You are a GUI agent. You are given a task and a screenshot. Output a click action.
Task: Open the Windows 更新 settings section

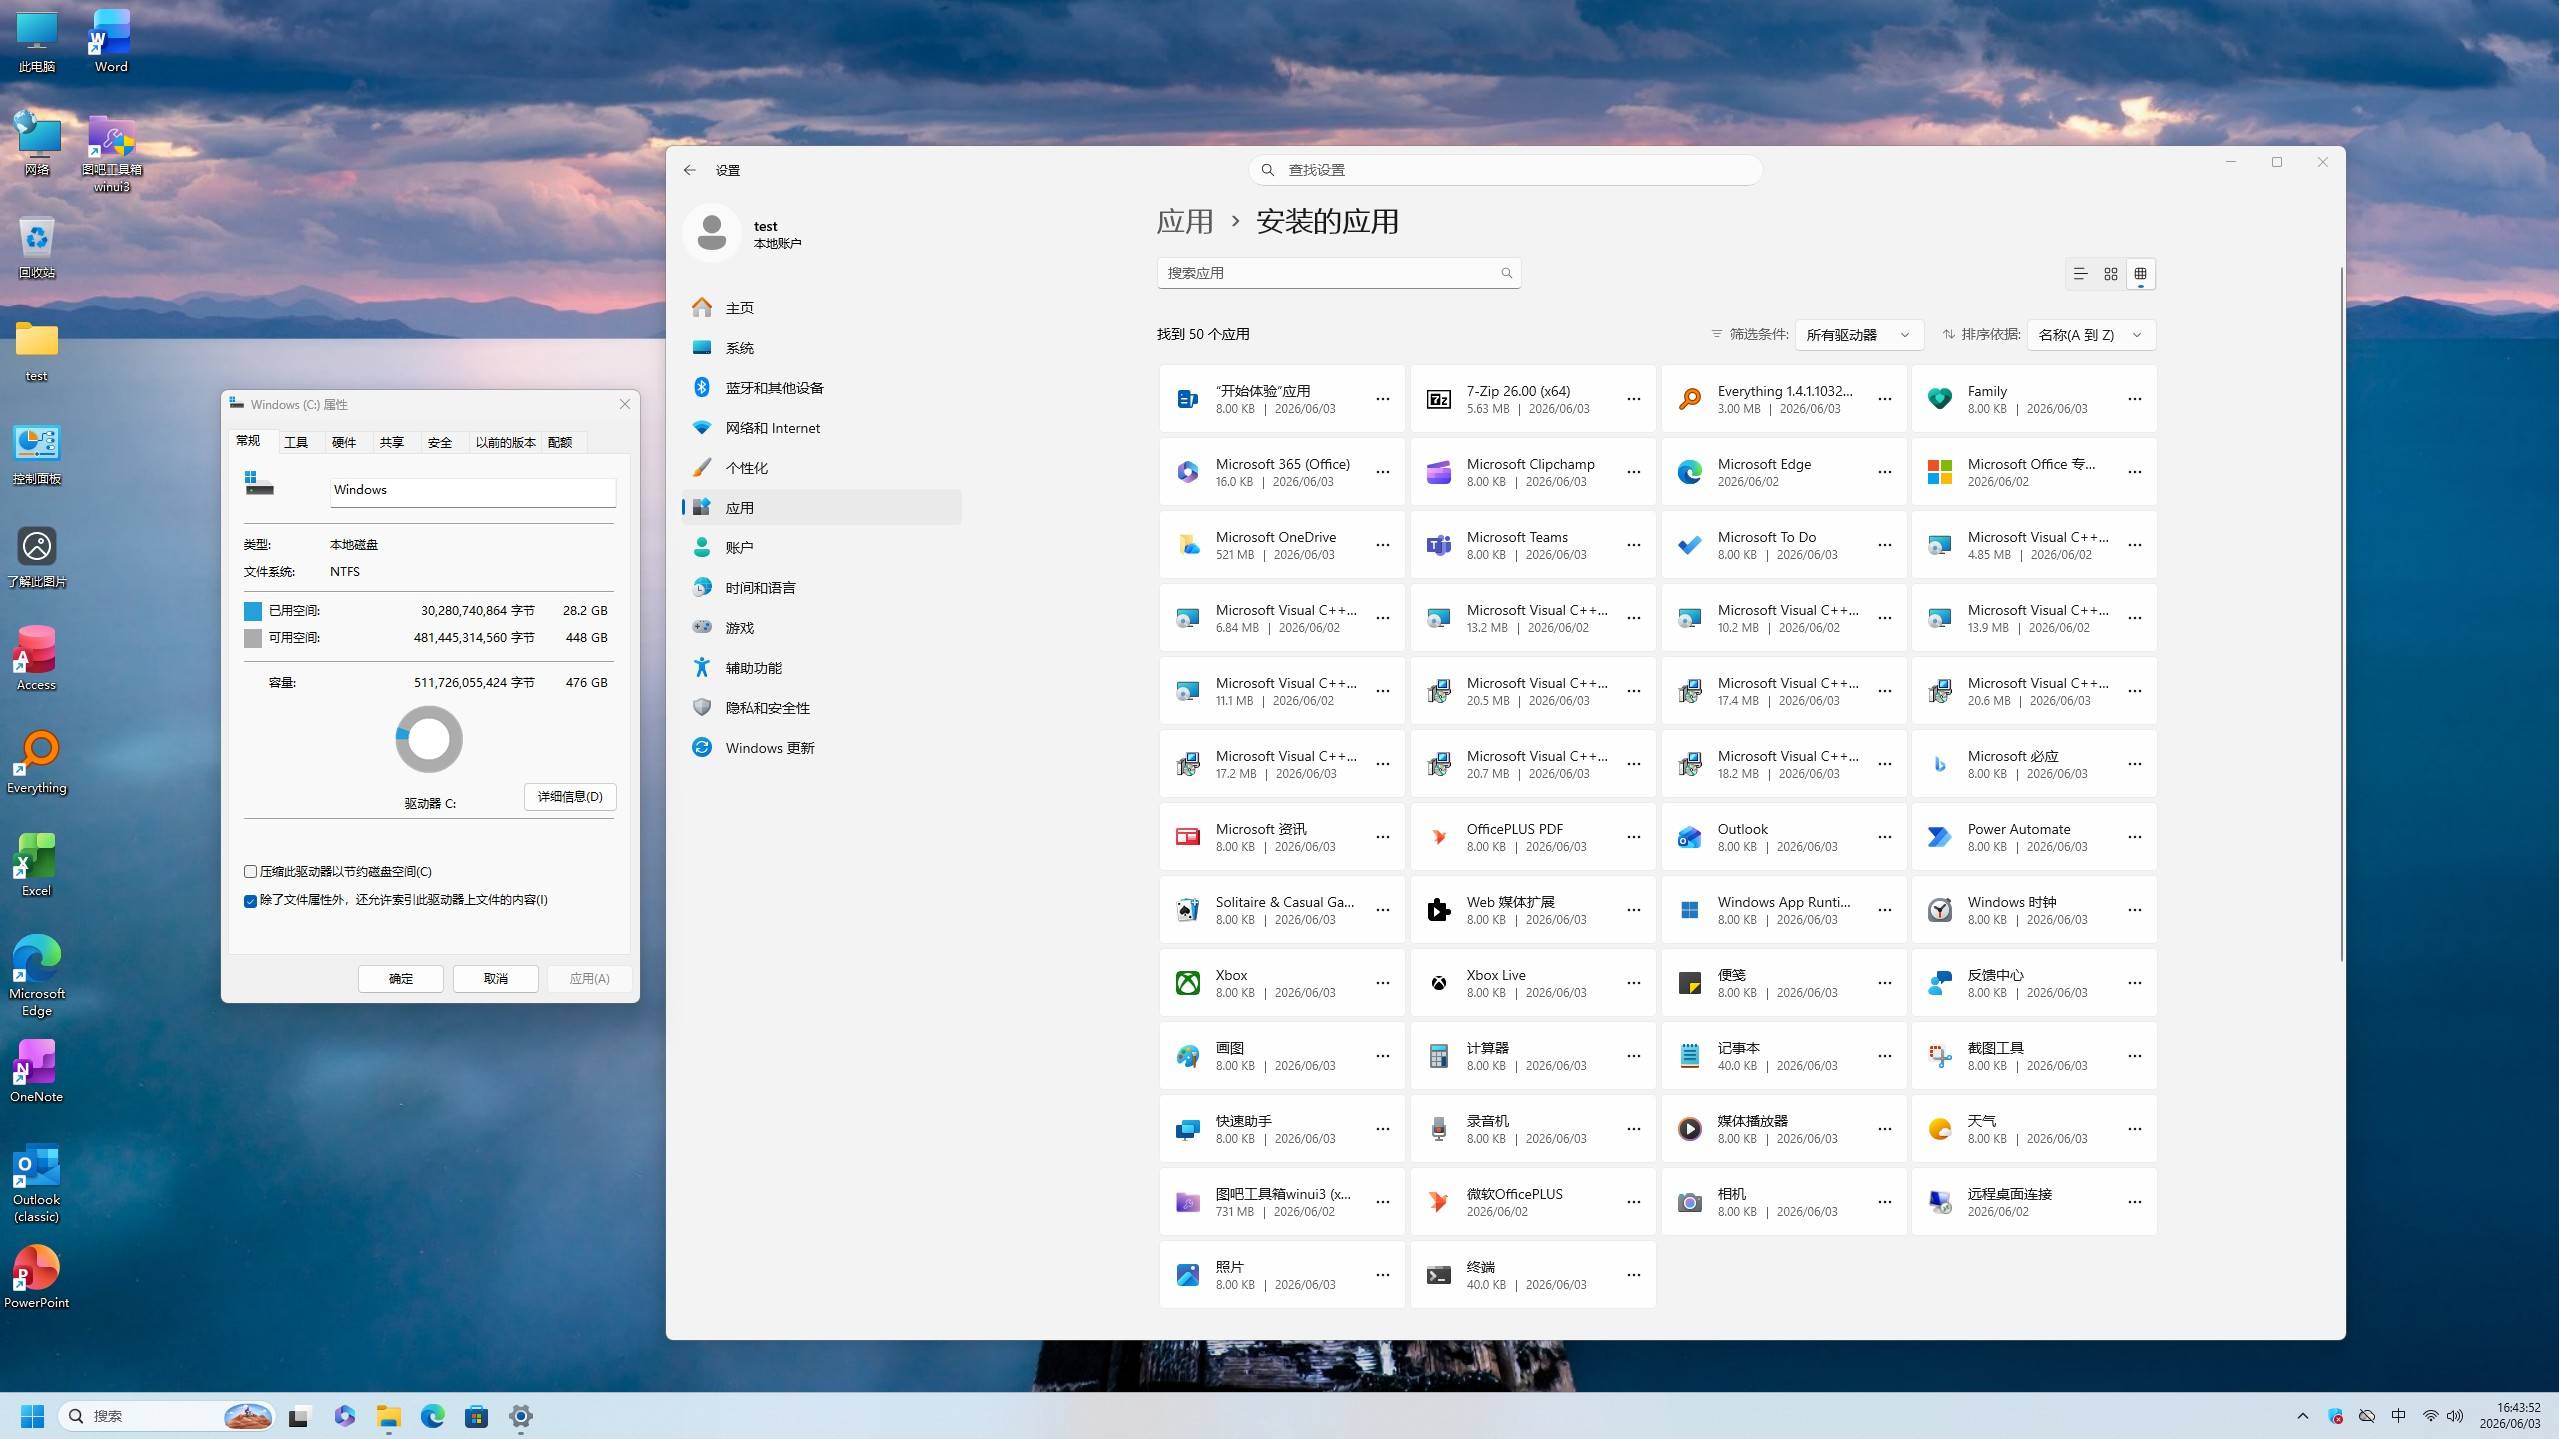tap(822, 748)
